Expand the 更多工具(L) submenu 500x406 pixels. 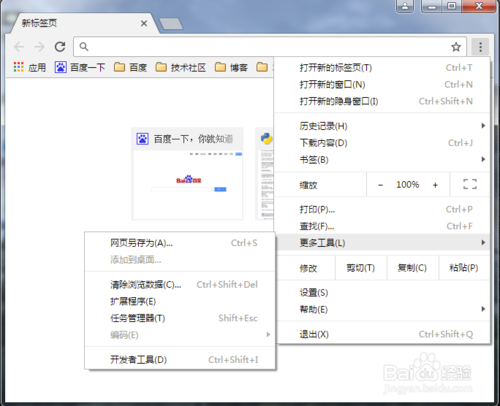(382, 243)
